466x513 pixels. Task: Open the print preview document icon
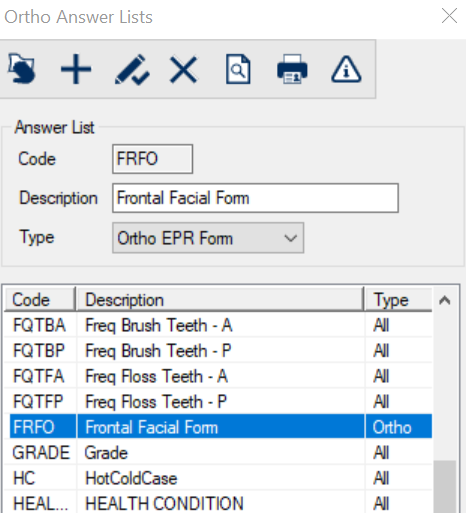click(x=238, y=69)
